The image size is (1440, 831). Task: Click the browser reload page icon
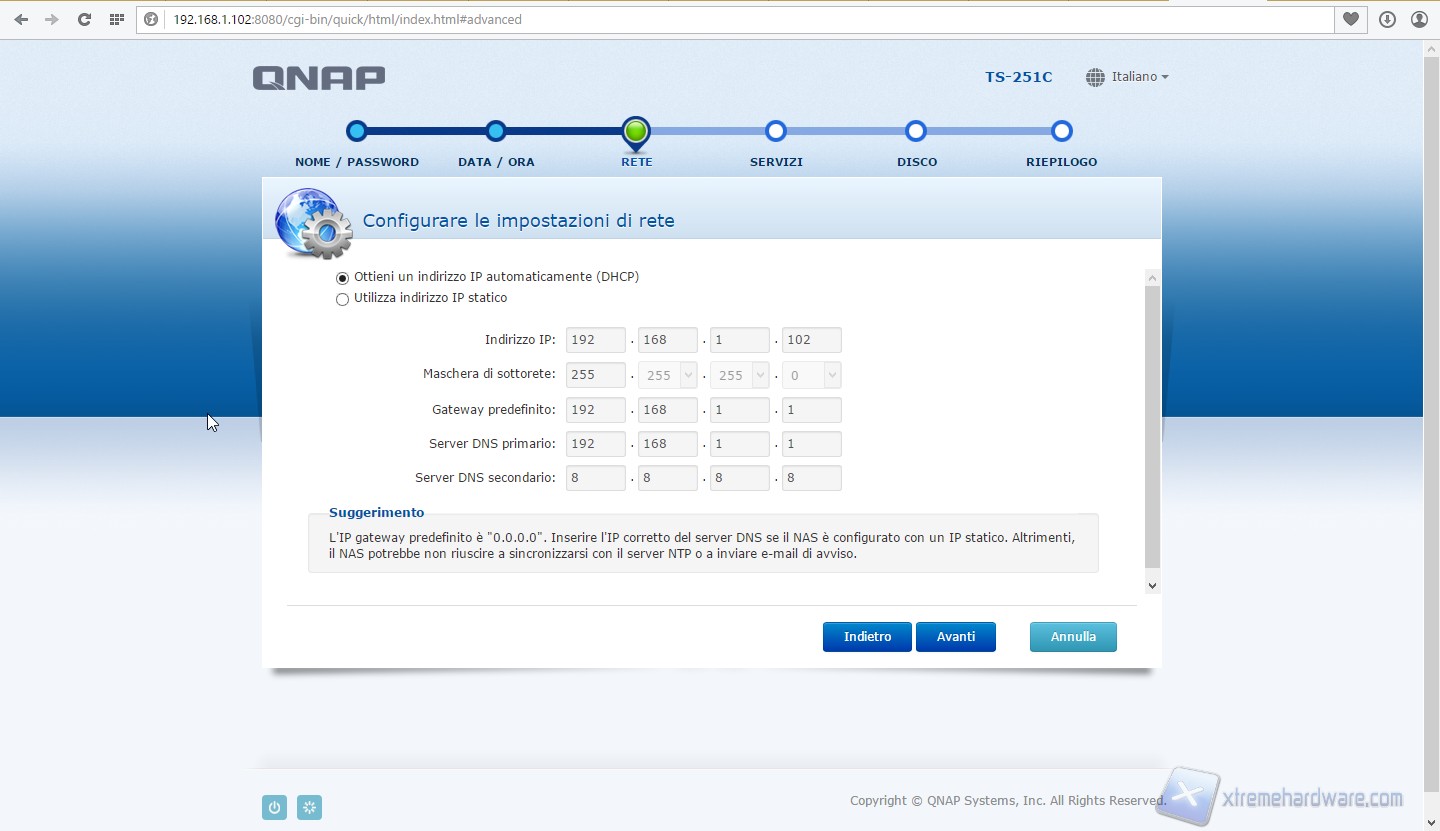click(84, 19)
